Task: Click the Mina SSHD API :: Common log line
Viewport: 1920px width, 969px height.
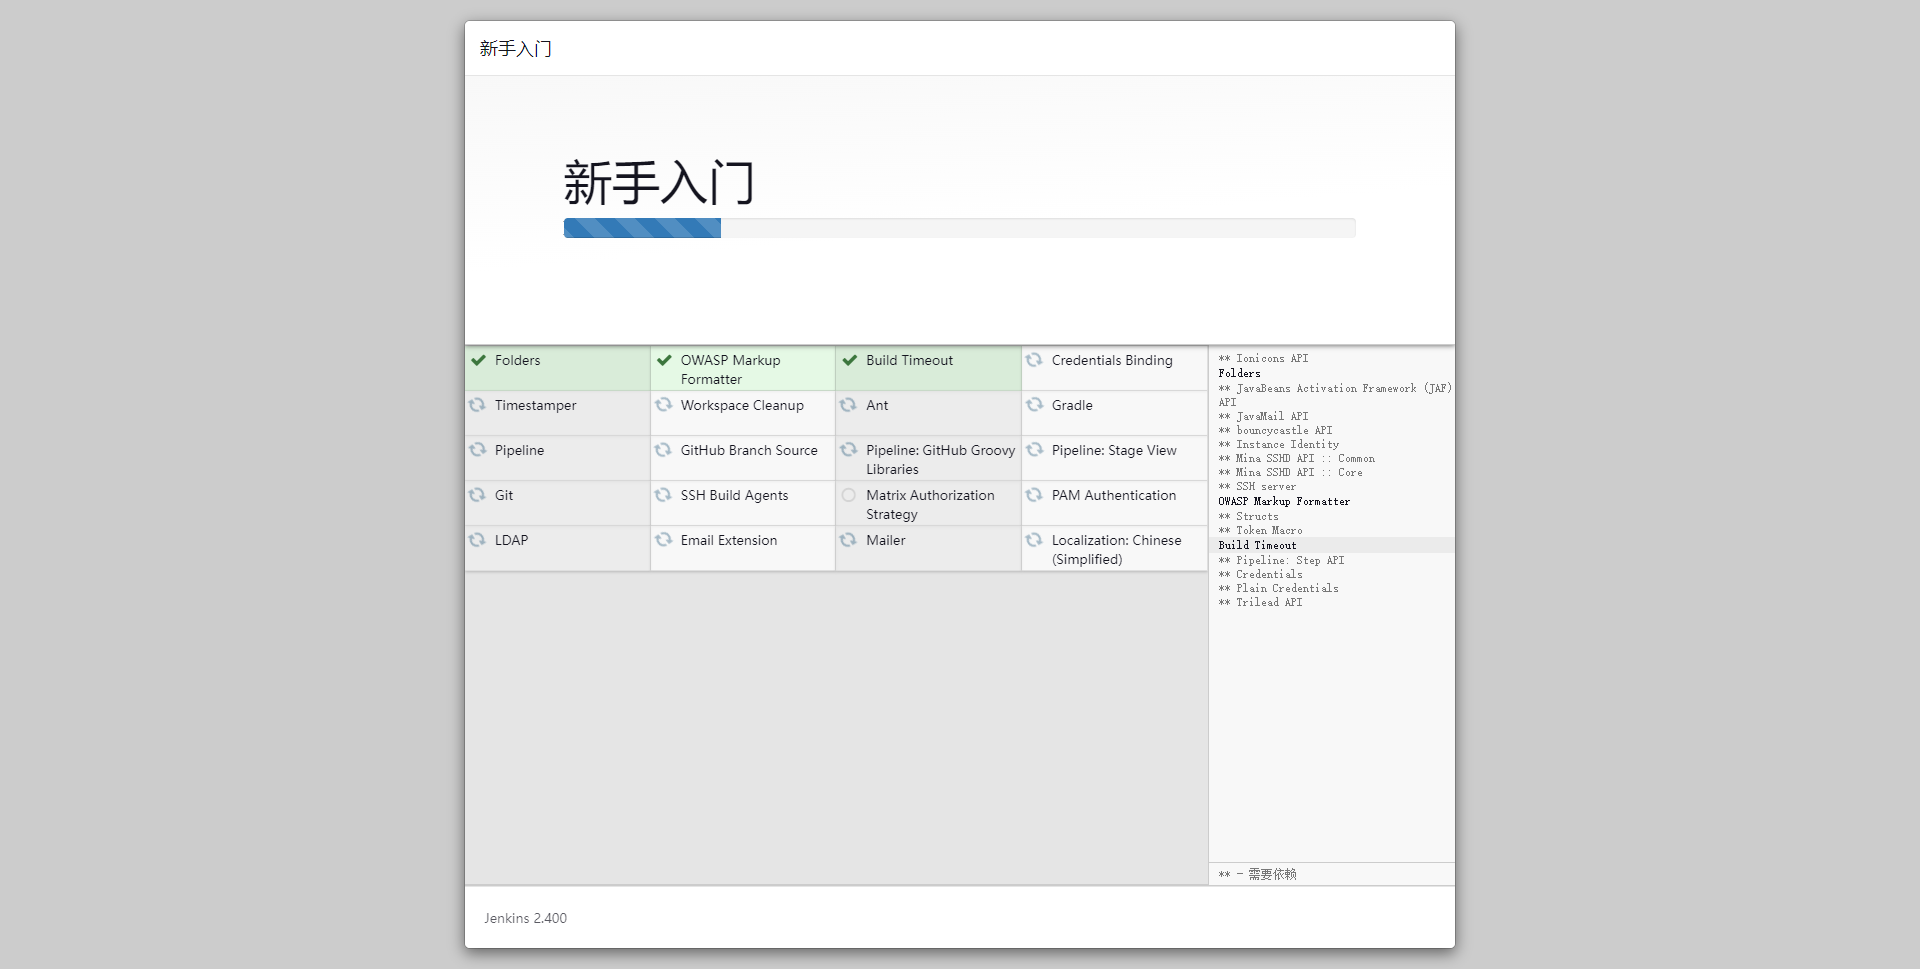Action: tap(1297, 458)
